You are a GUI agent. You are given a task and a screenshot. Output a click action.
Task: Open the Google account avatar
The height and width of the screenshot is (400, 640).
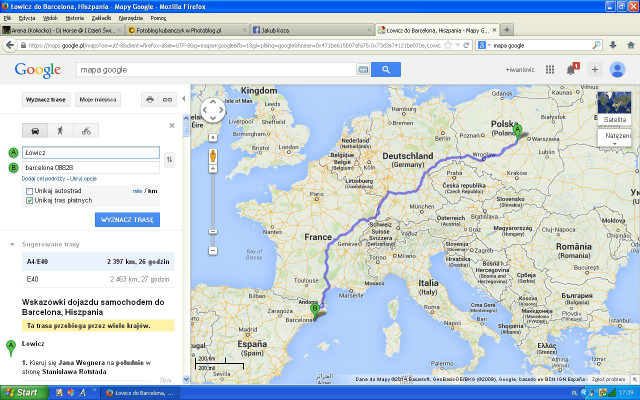pyautogui.click(x=617, y=70)
